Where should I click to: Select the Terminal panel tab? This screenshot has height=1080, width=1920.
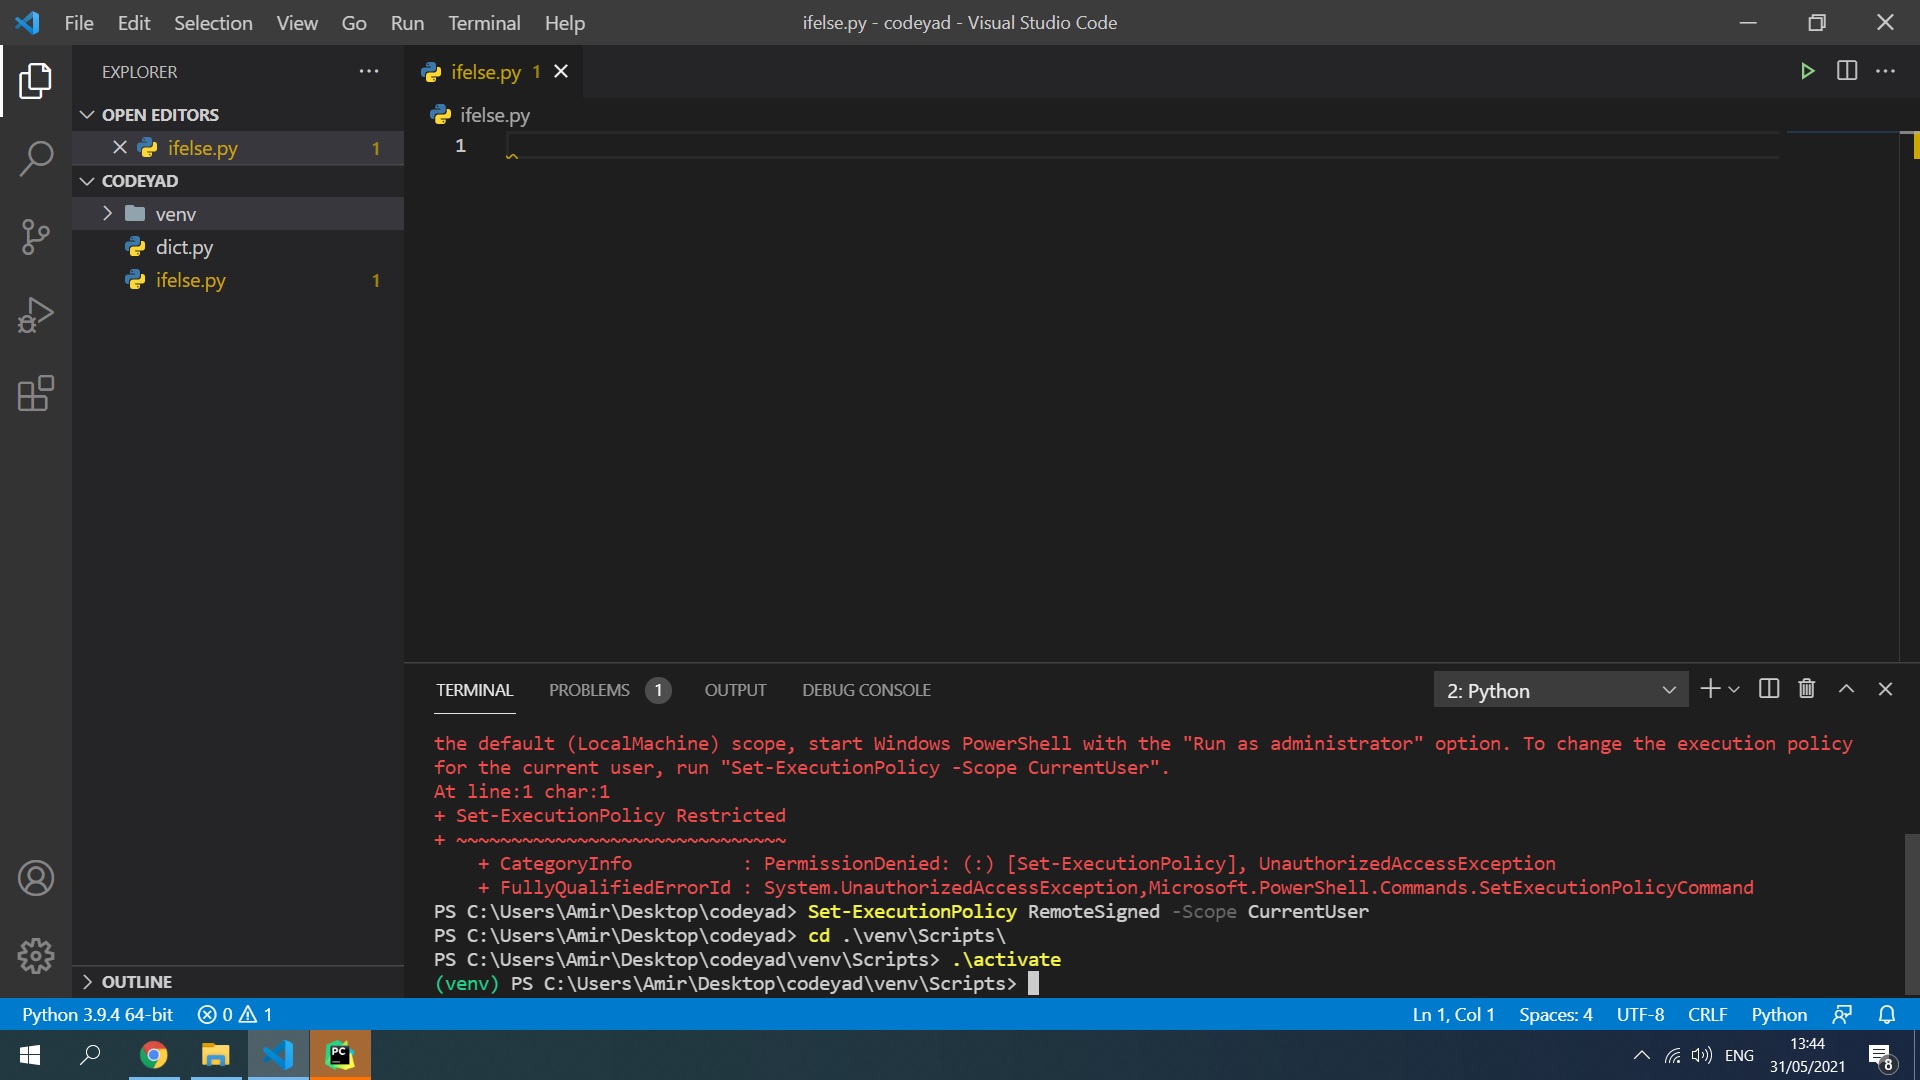474,690
